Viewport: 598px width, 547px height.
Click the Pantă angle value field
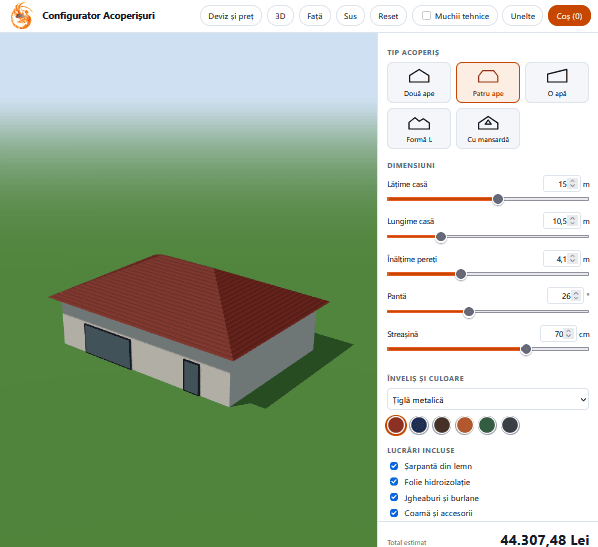click(x=565, y=296)
